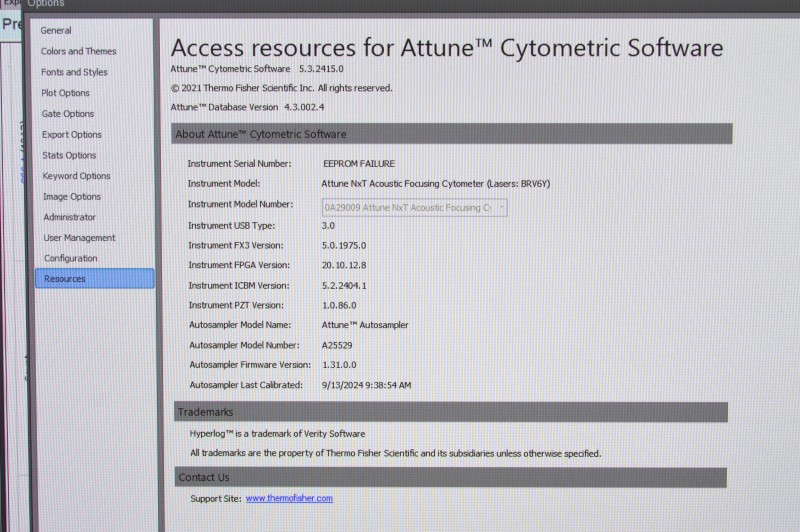This screenshot has height=532, width=800.
Task: Click the dropdown arrow of Instrument Model Number
Action: pos(502,208)
